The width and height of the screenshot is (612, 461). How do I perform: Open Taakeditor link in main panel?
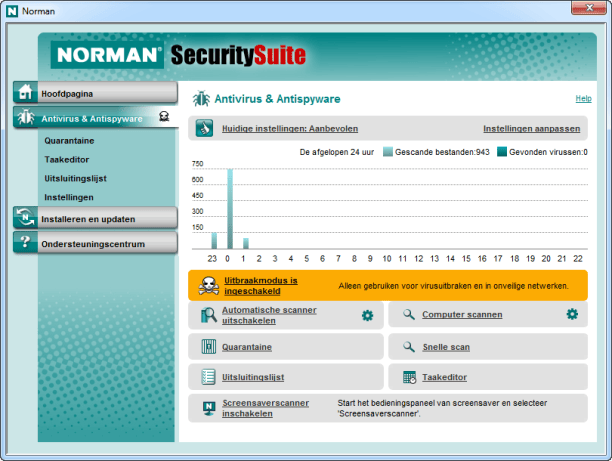(x=444, y=377)
